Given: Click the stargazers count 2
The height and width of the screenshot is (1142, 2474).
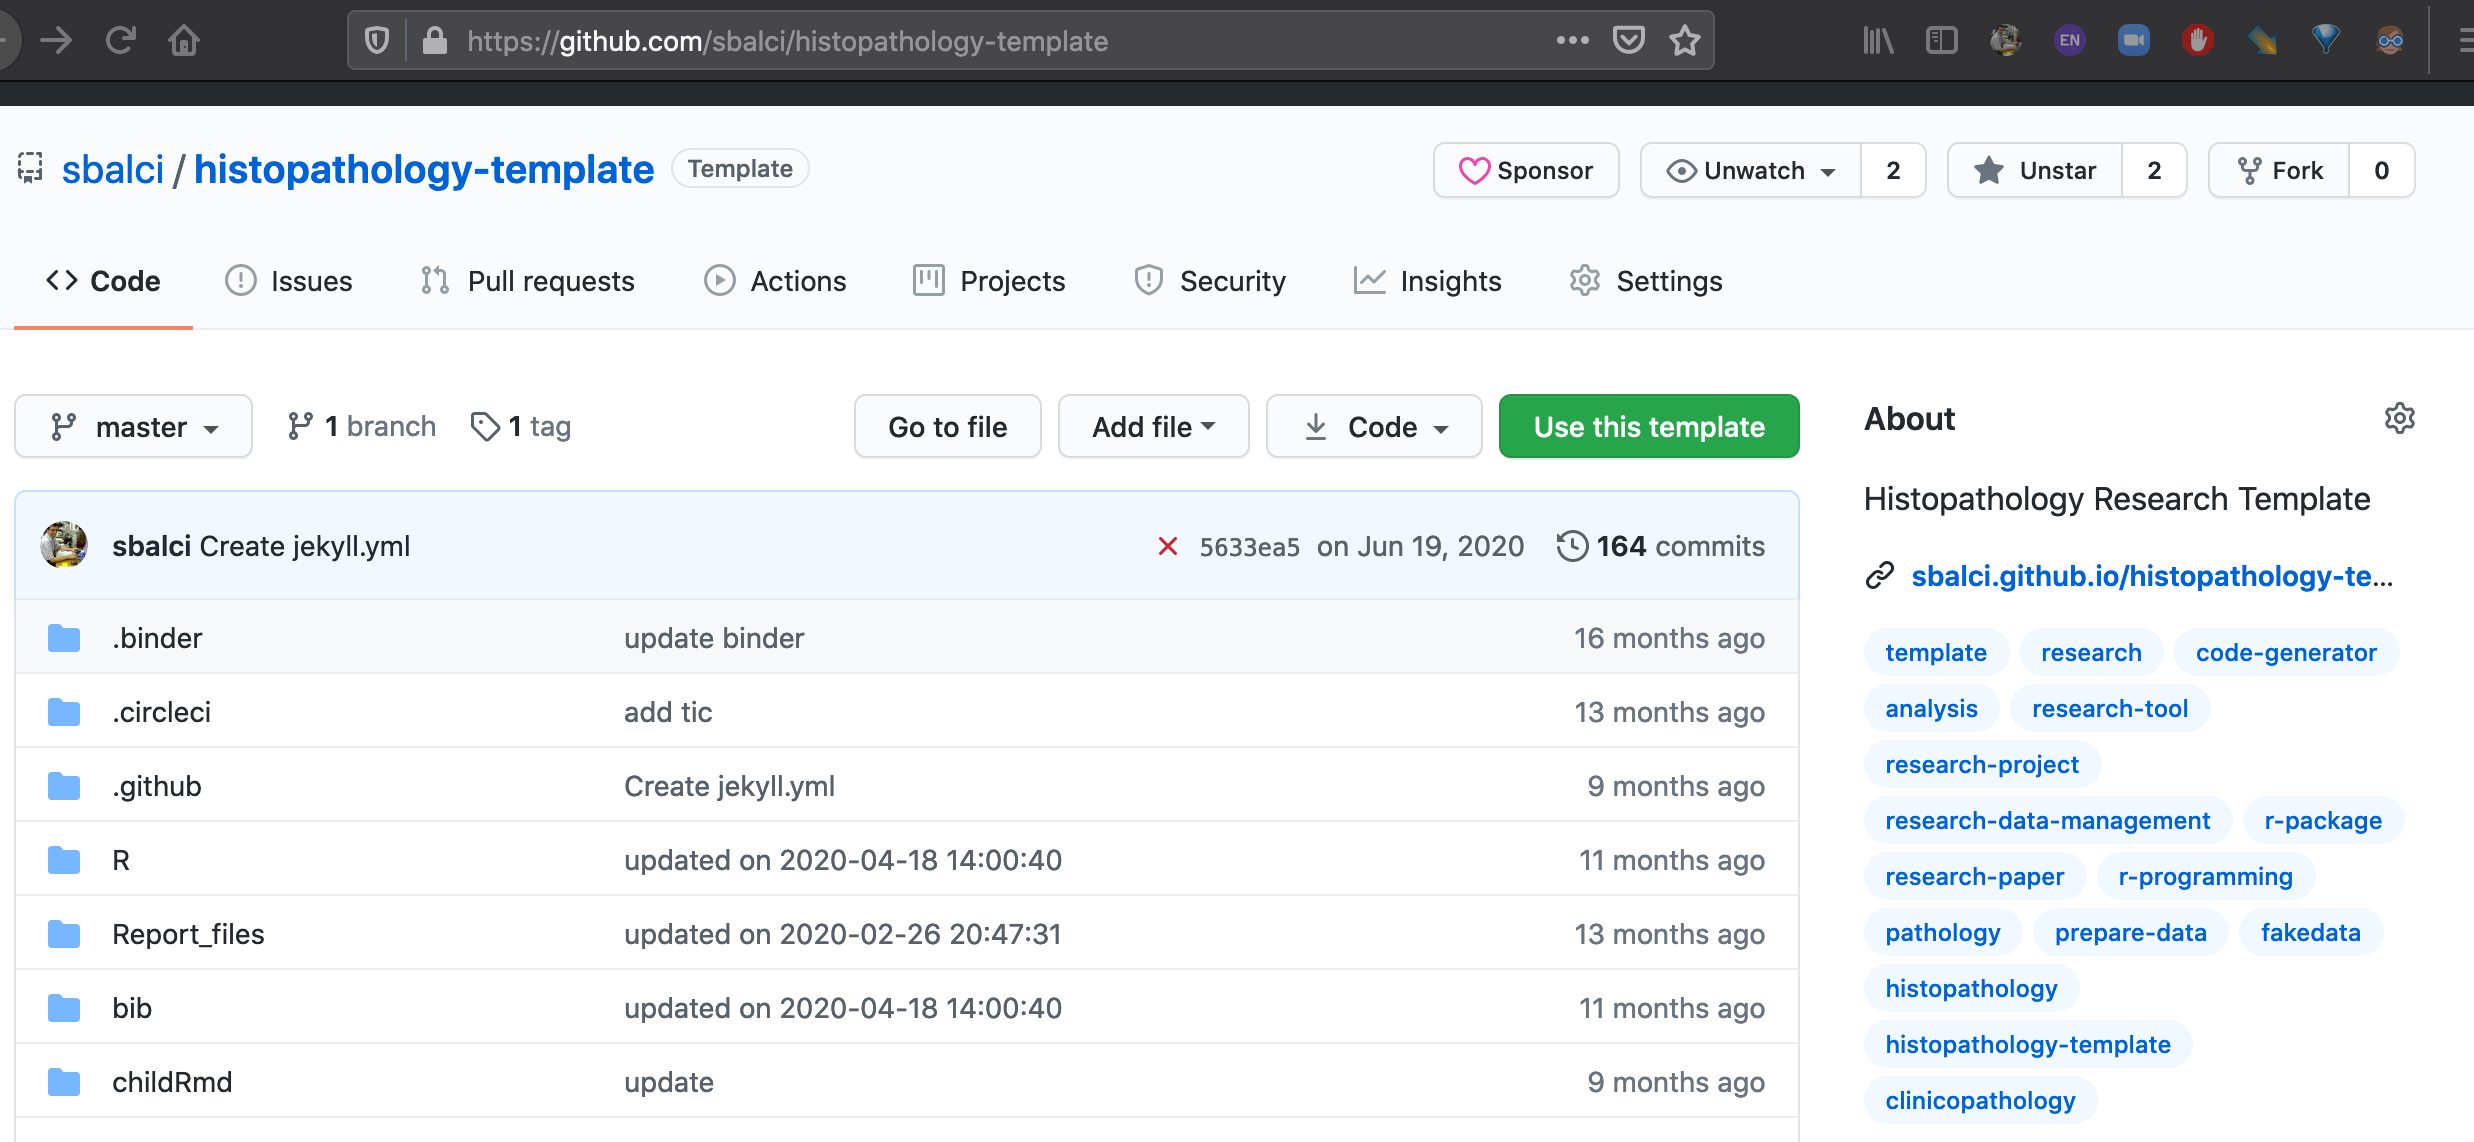Looking at the screenshot, I should tap(2154, 171).
